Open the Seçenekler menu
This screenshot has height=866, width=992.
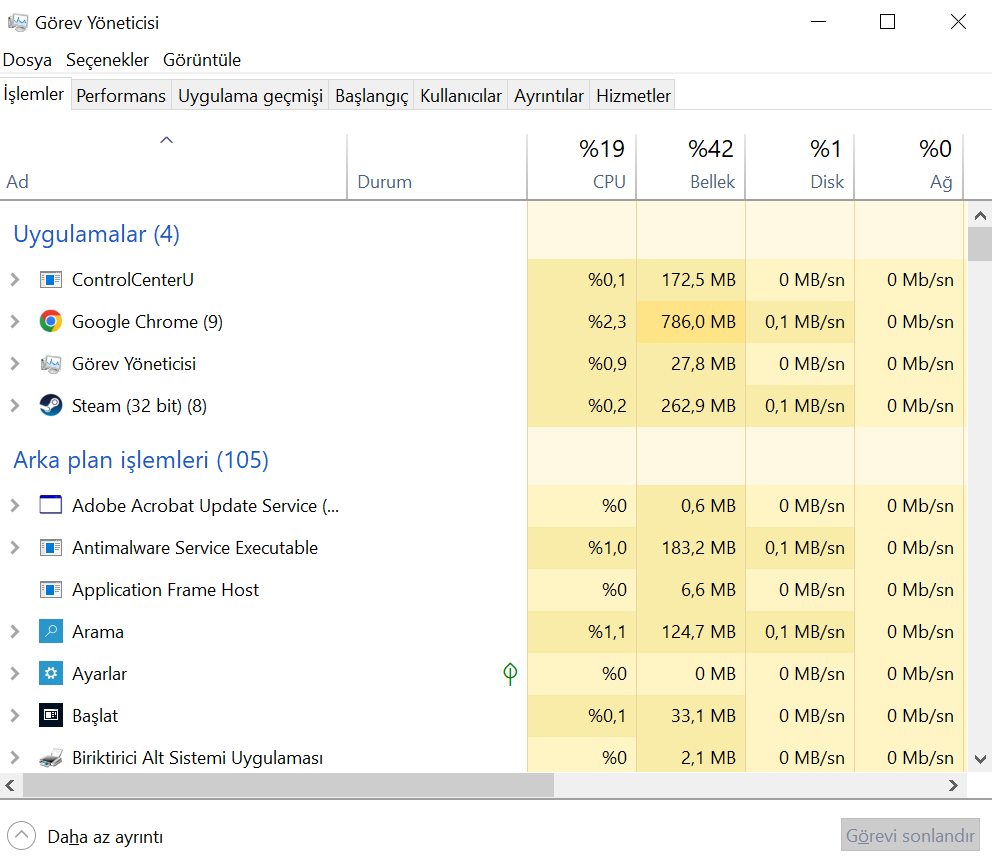tap(107, 60)
